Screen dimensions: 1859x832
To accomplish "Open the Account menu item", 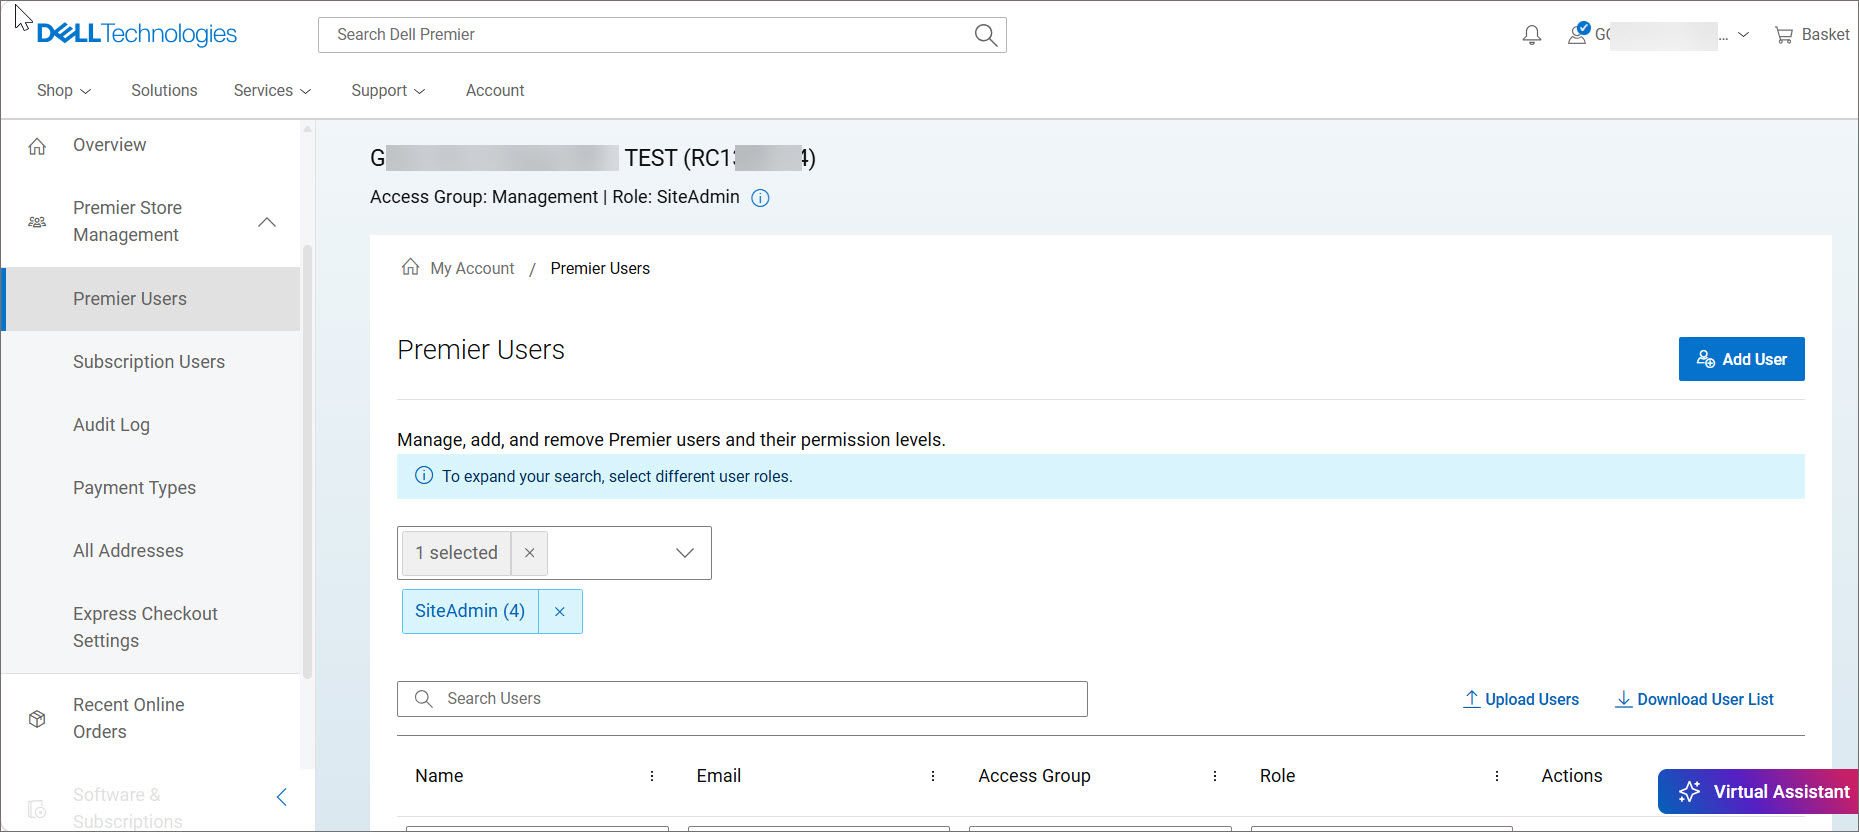I will click(x=495, y=91).
